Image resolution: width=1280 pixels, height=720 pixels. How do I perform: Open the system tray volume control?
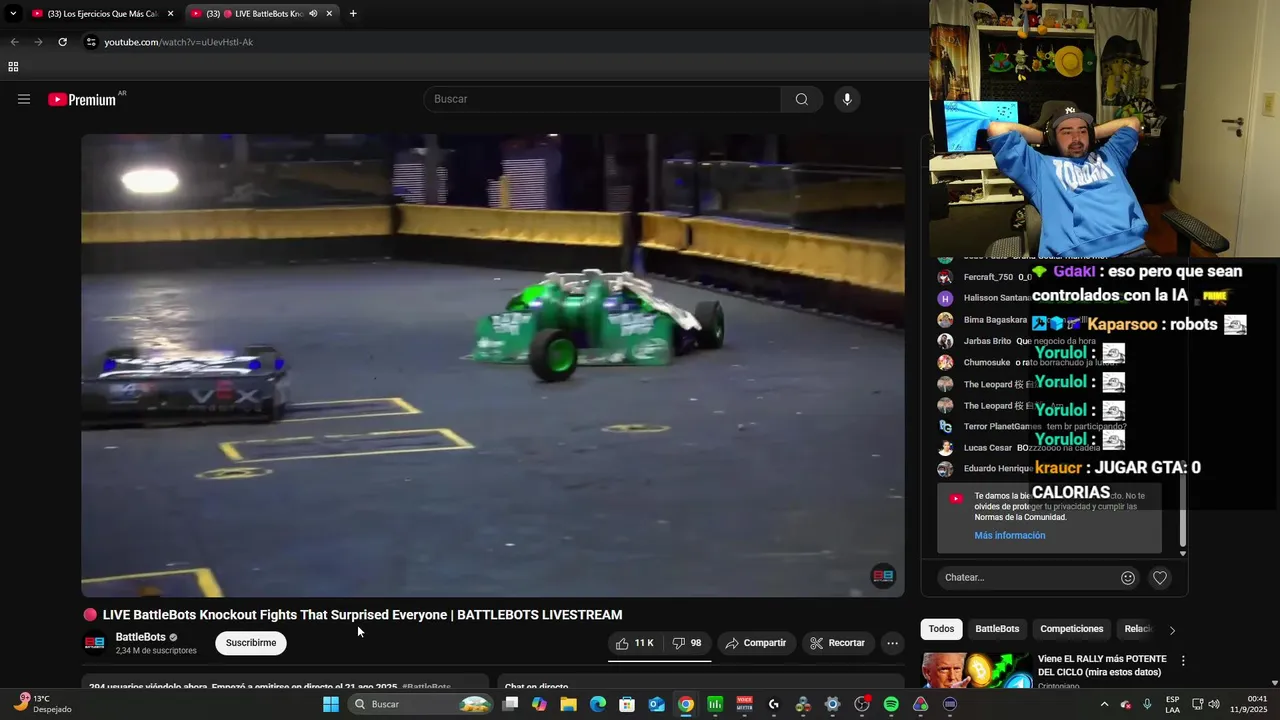[x=1214, y=704]
